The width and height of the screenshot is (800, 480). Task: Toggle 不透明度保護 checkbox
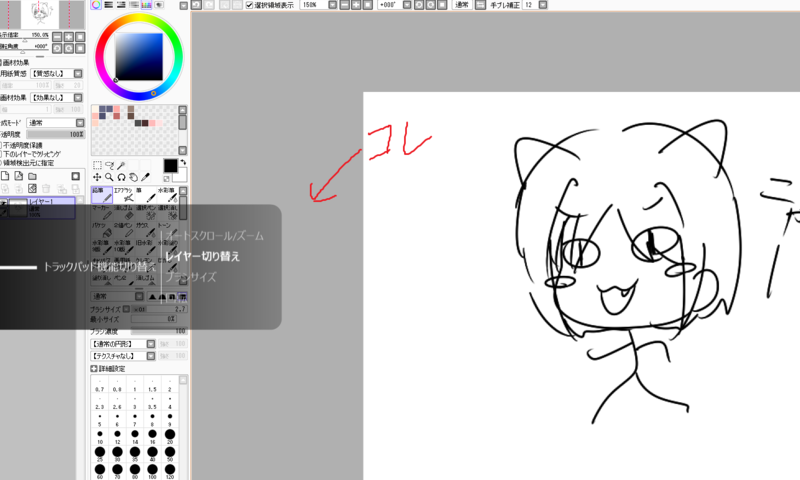click(x=1, y=145)
